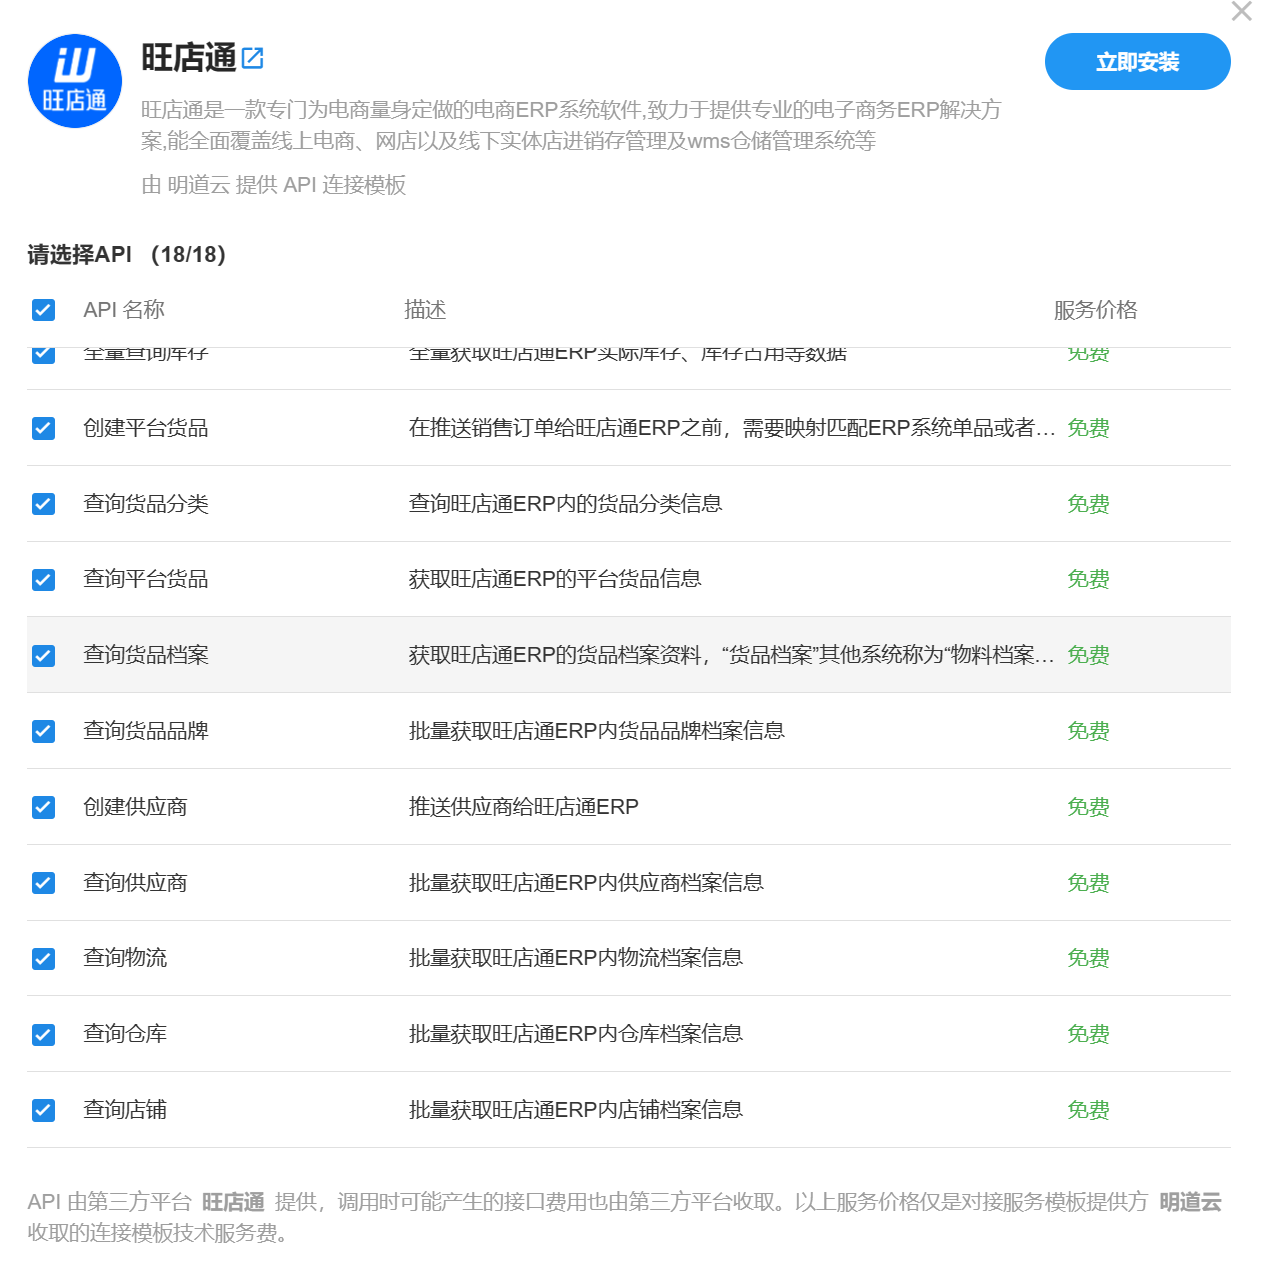Select the 查询货品档案 row description text
Screen dimensions: 1261x1269
click(730, 655)
